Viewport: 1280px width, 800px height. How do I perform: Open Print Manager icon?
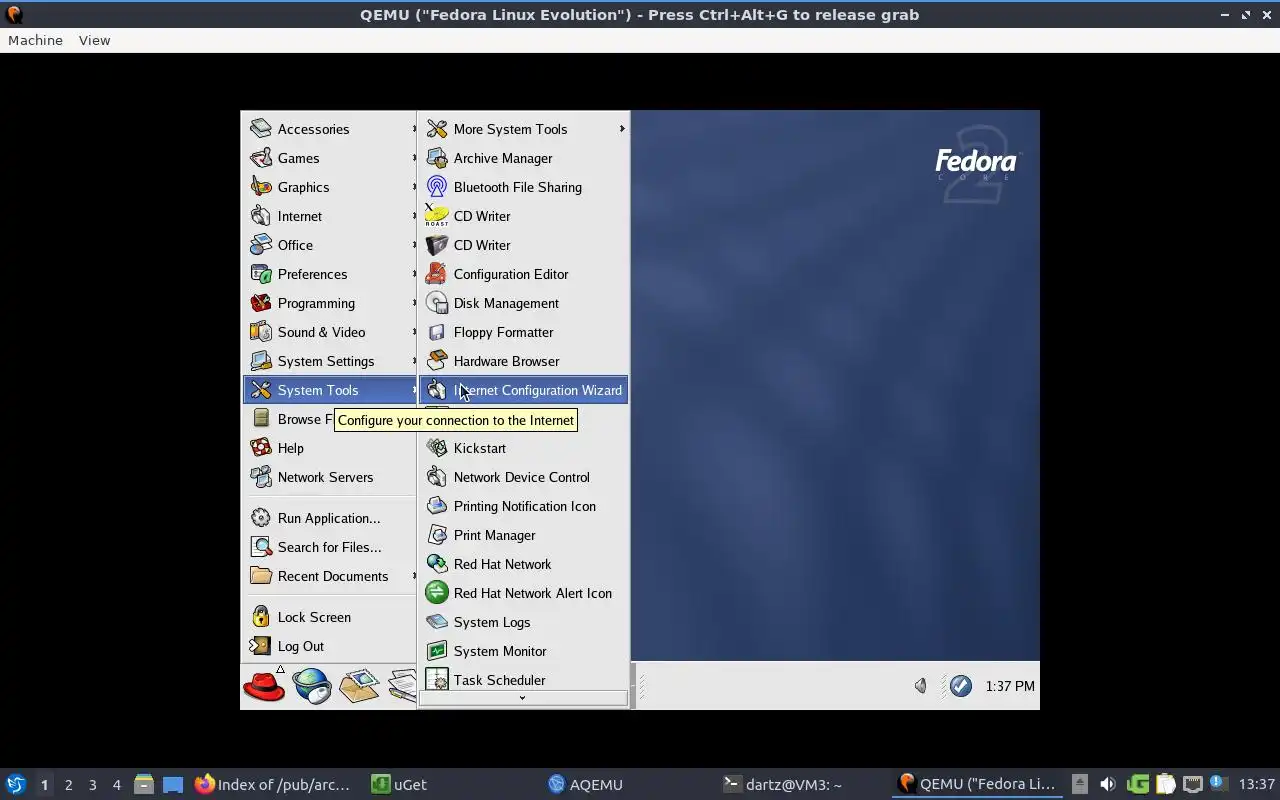tap(437, 535)
